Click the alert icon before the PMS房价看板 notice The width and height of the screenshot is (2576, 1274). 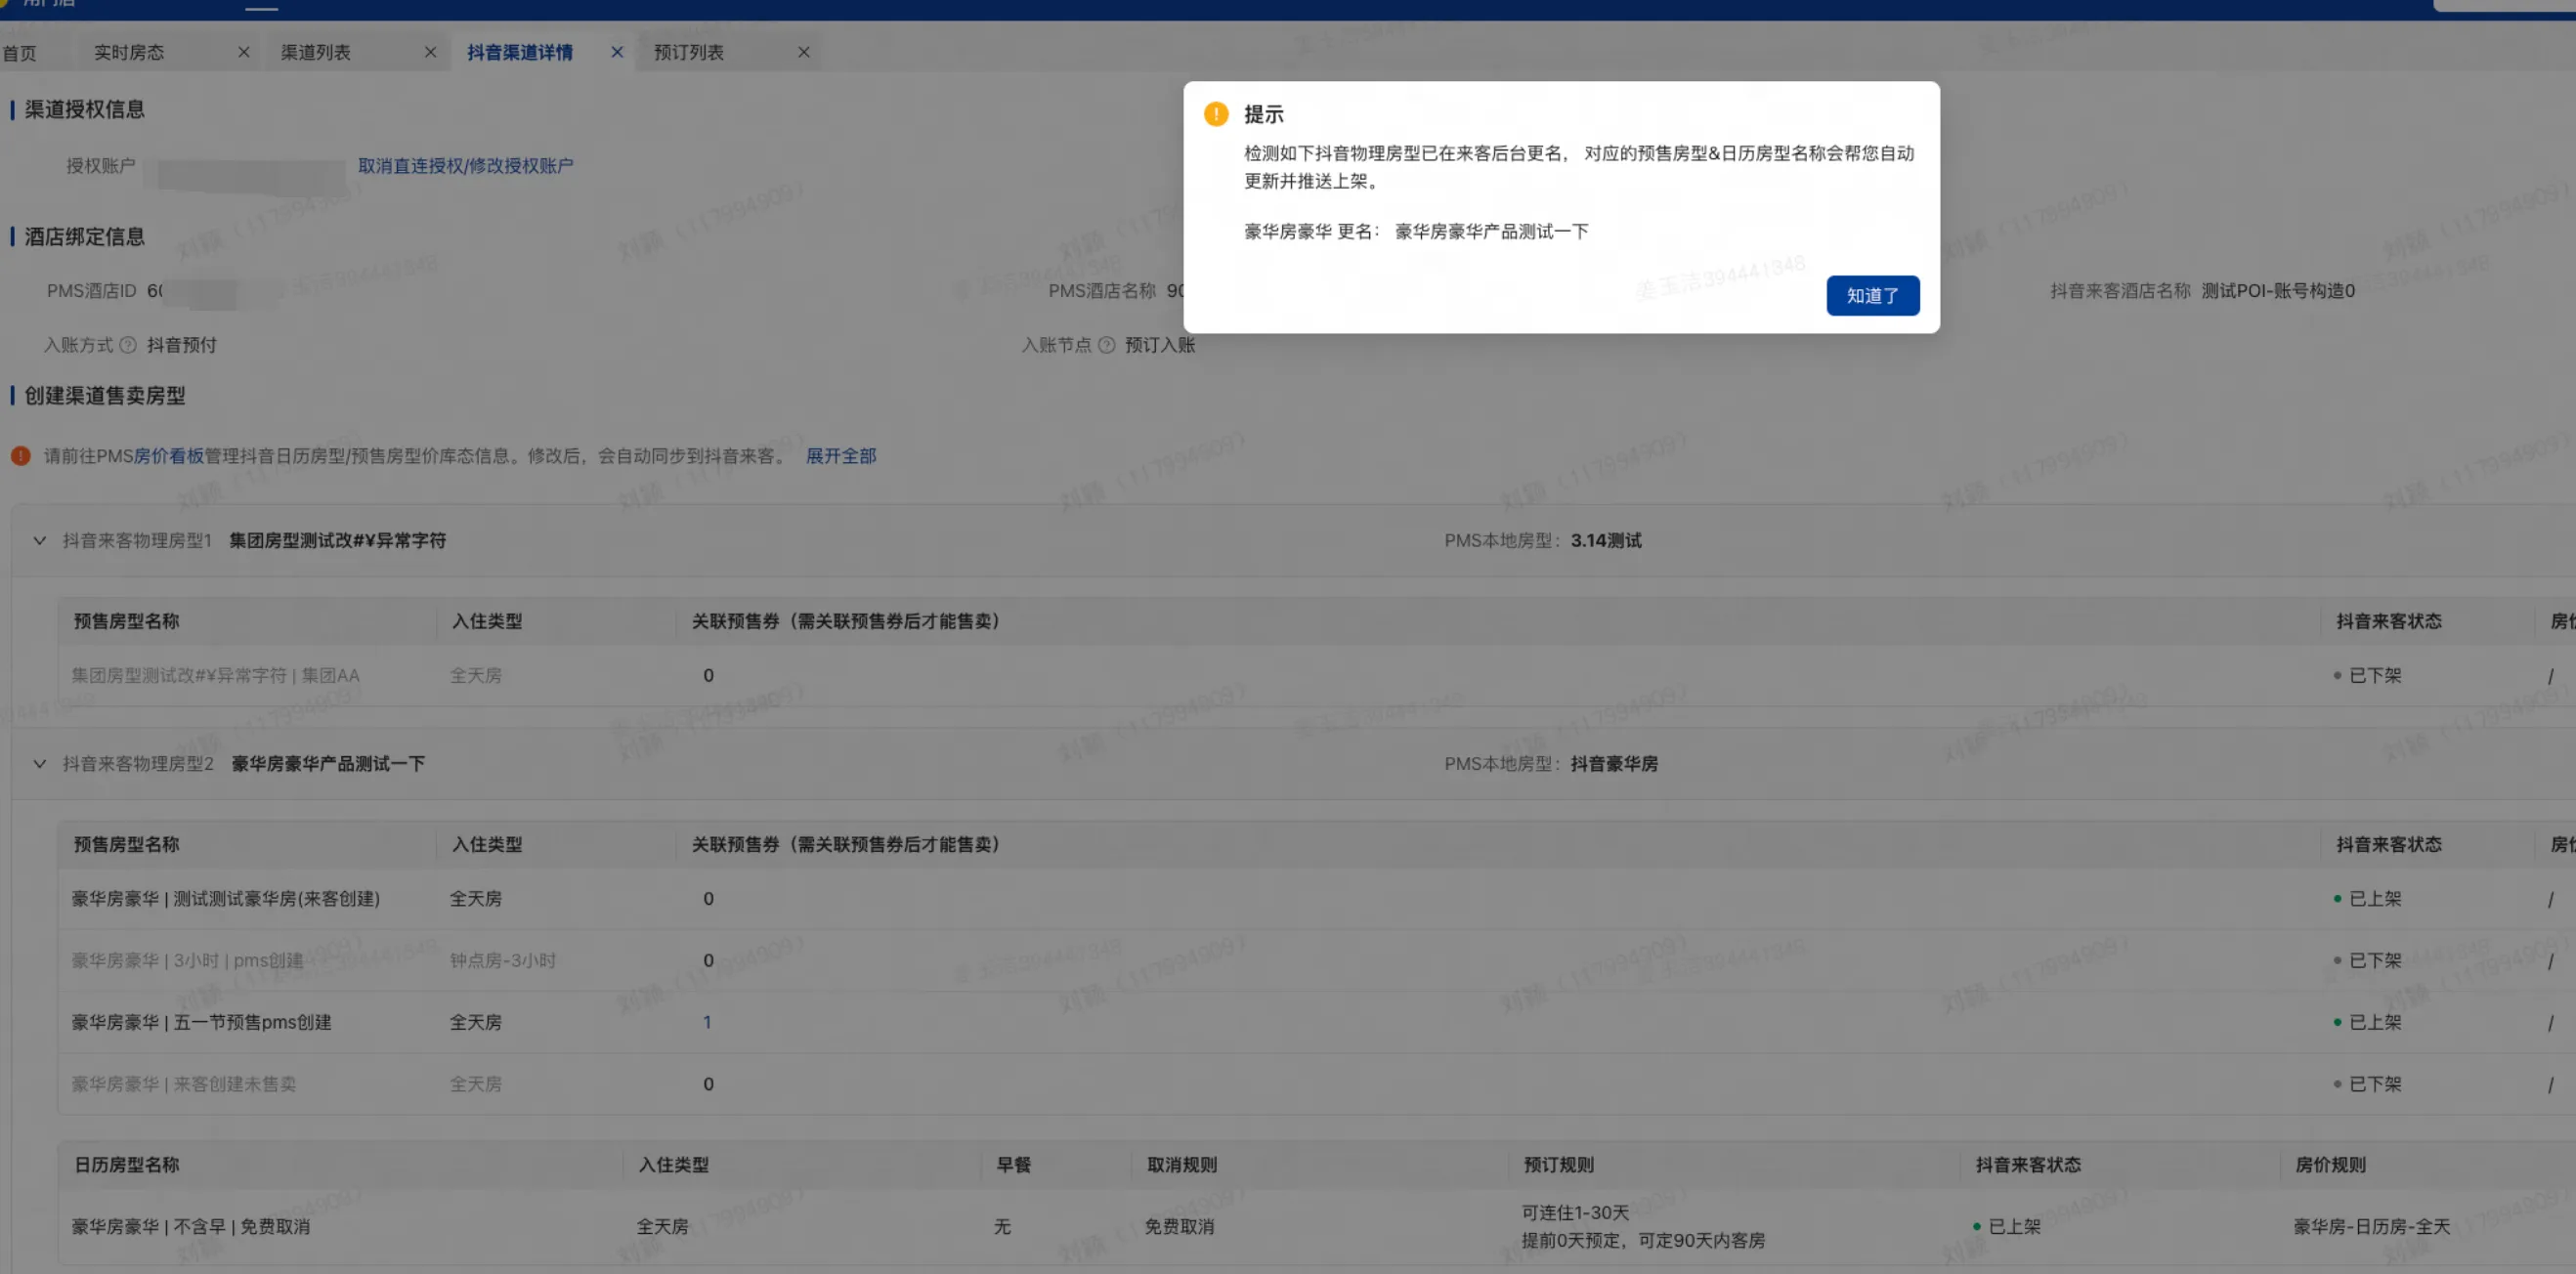[x=20, y=456]
